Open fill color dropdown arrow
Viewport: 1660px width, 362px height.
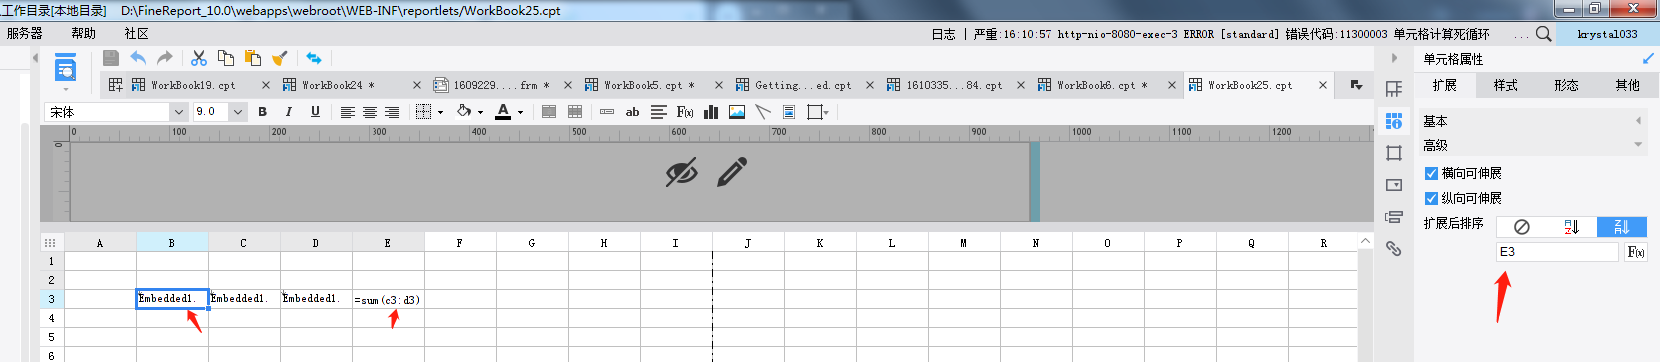(x=480, y=113)
